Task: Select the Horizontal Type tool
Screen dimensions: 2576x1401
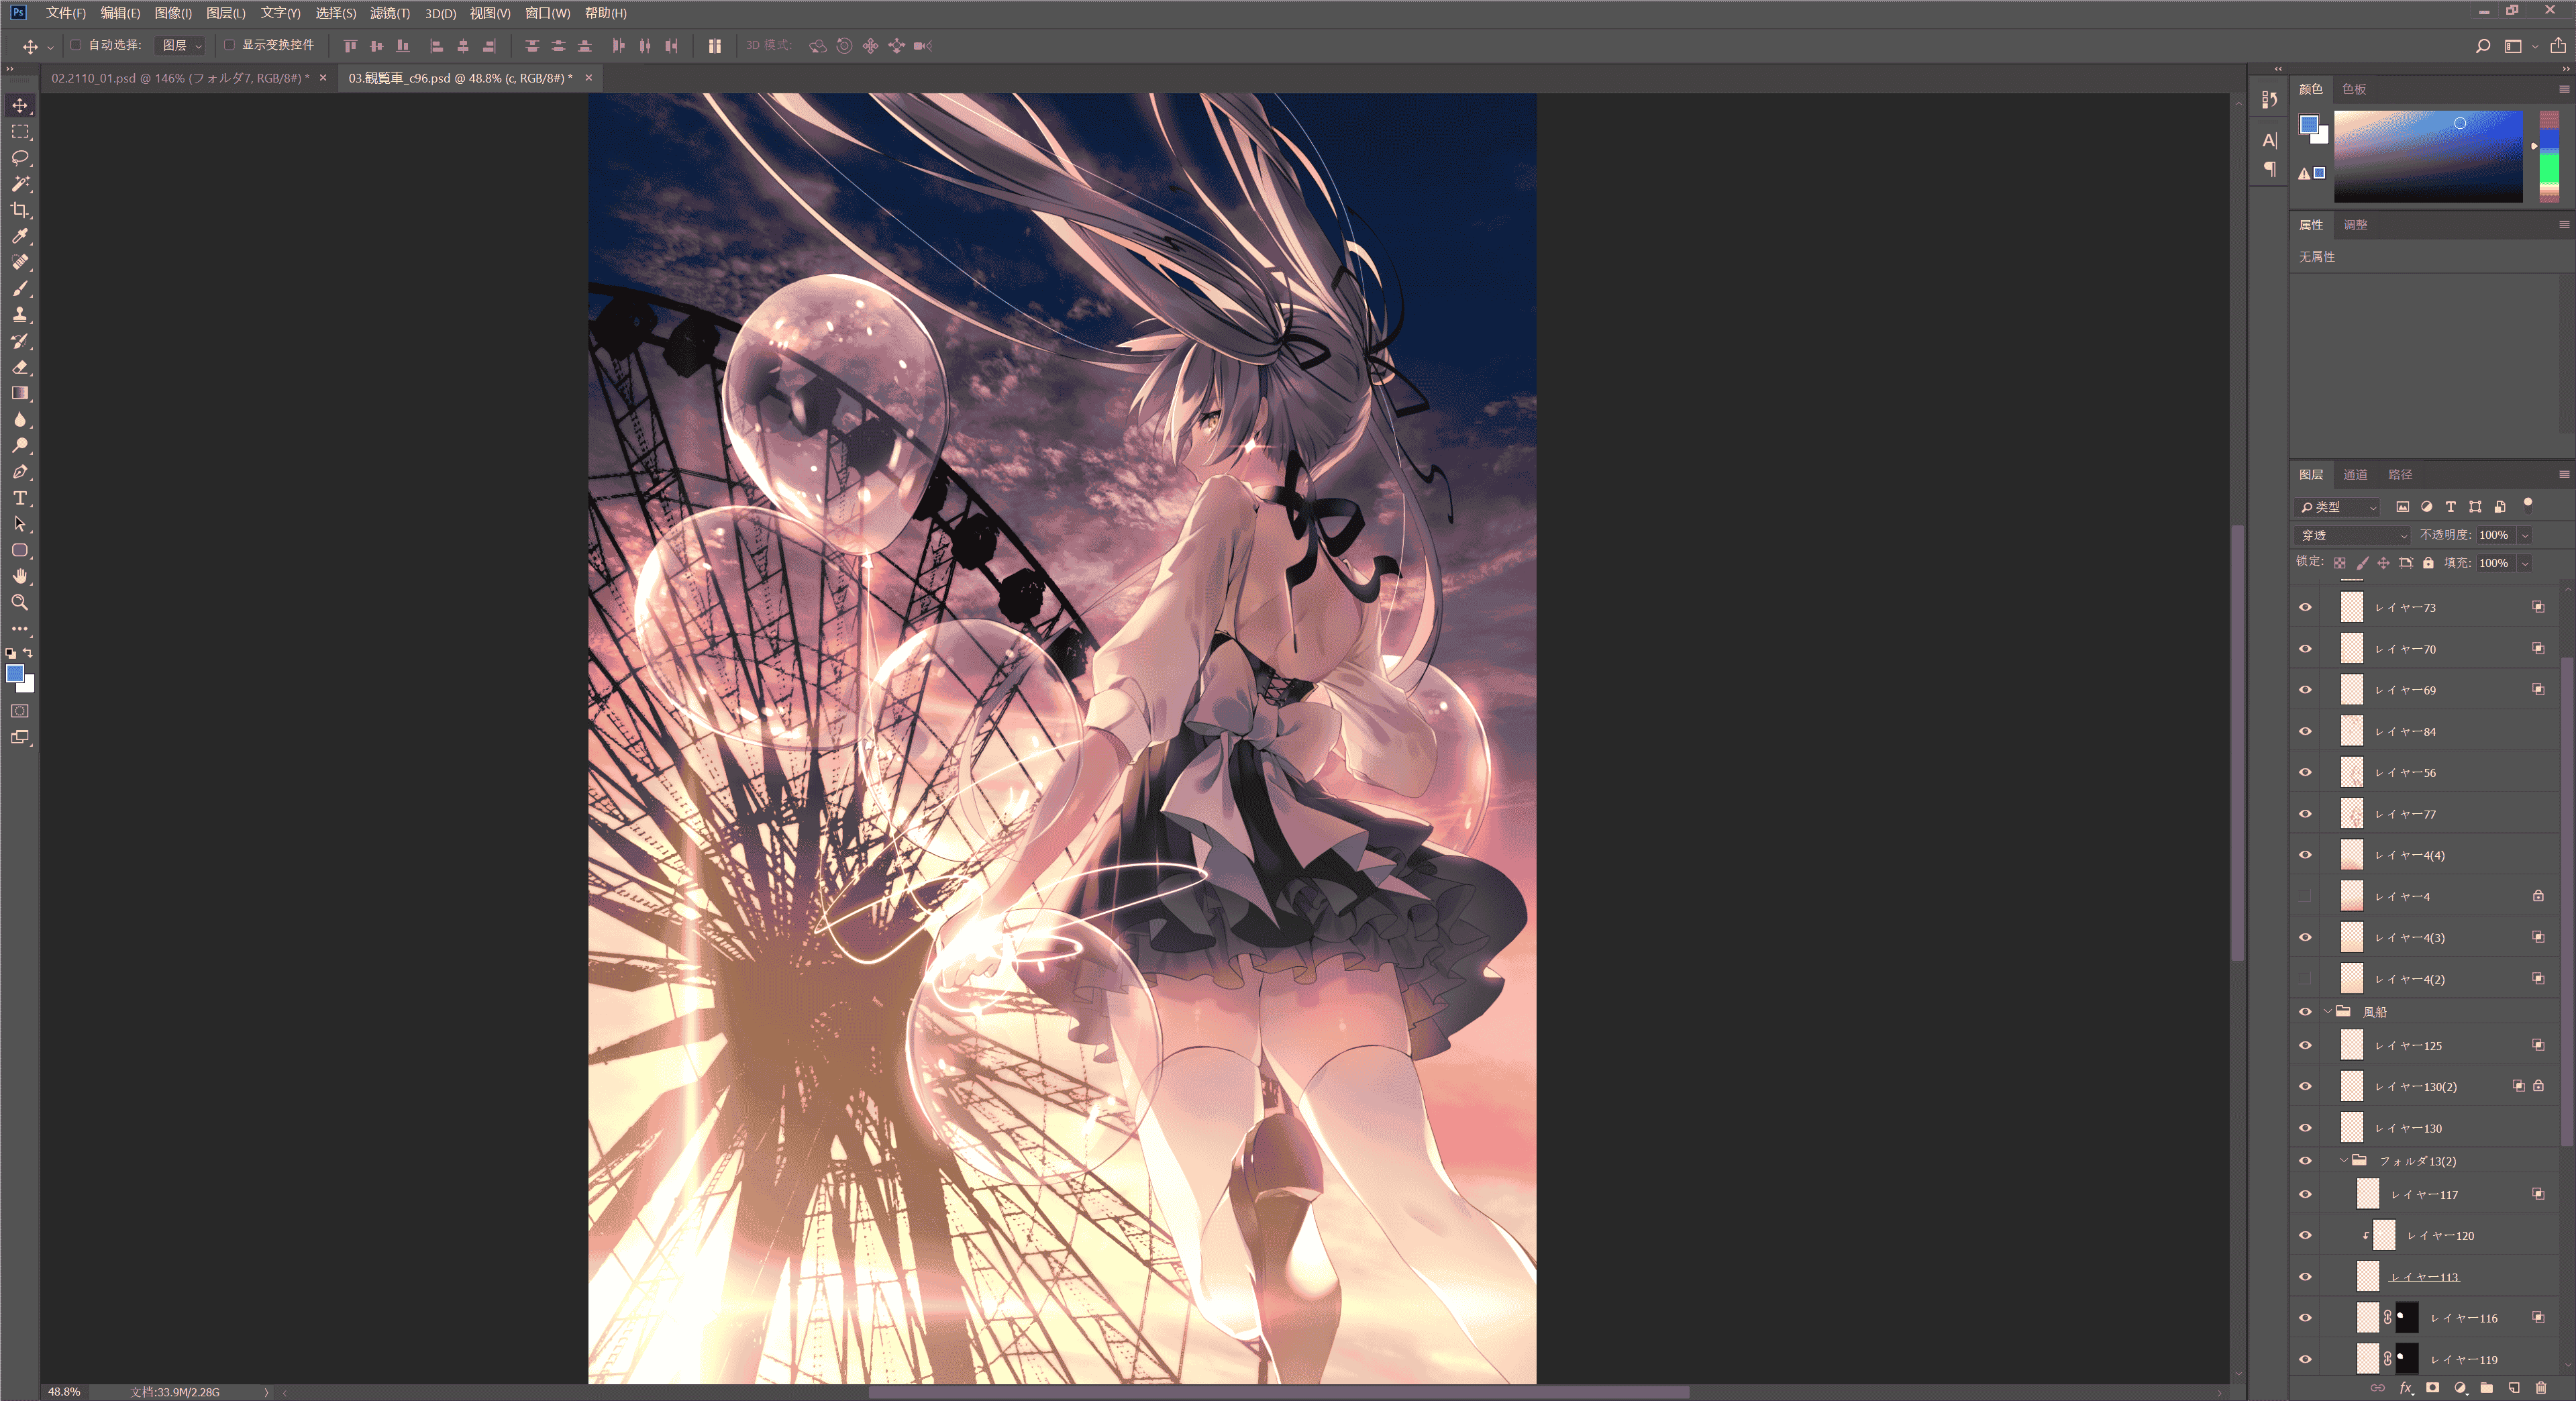Action: point(20,498)
